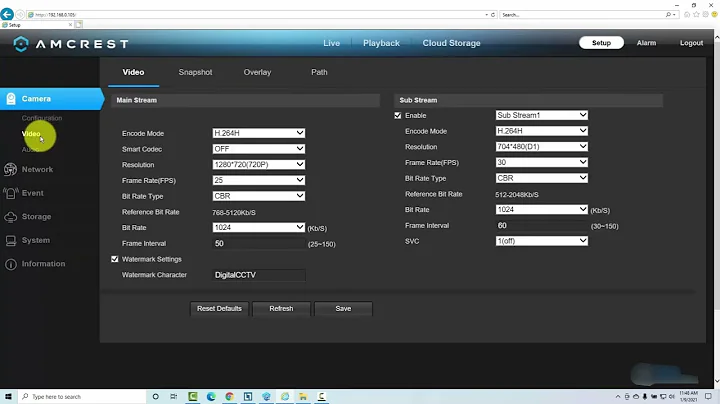Click the Camera sidebar icon
Screen dimensions: 720x404
[11, 99]
